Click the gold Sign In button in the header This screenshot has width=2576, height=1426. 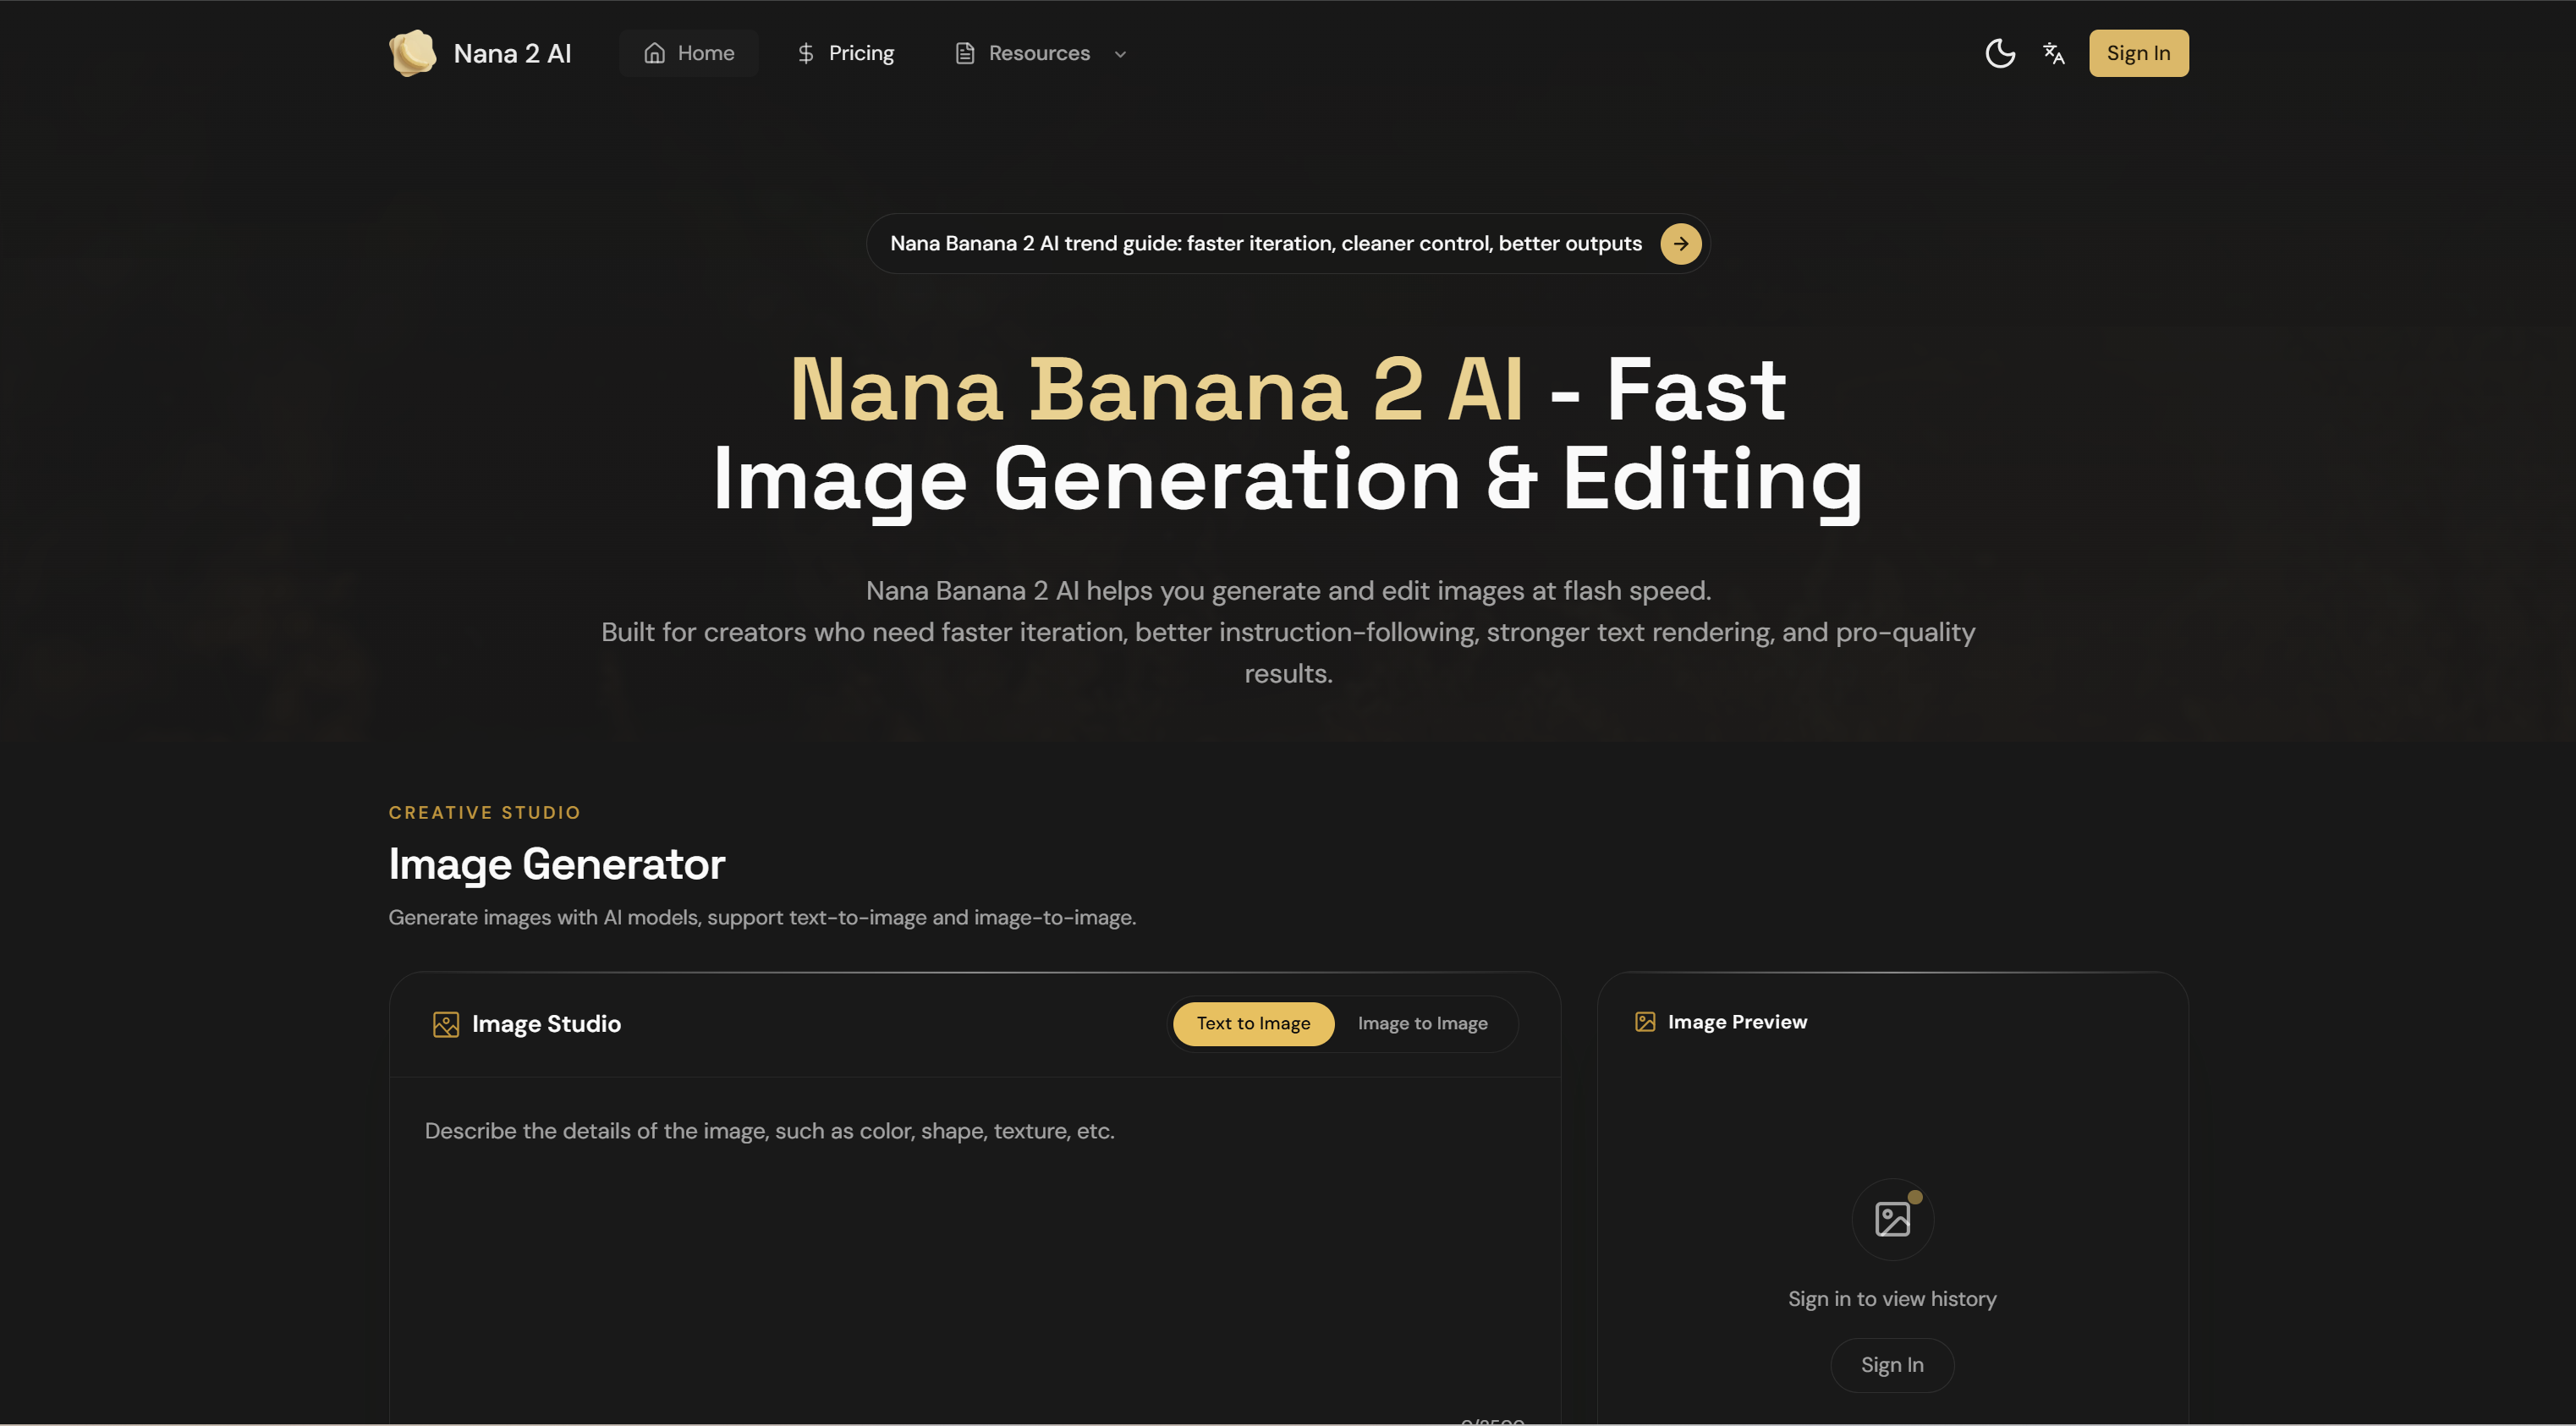click(x=2138, y=53)
